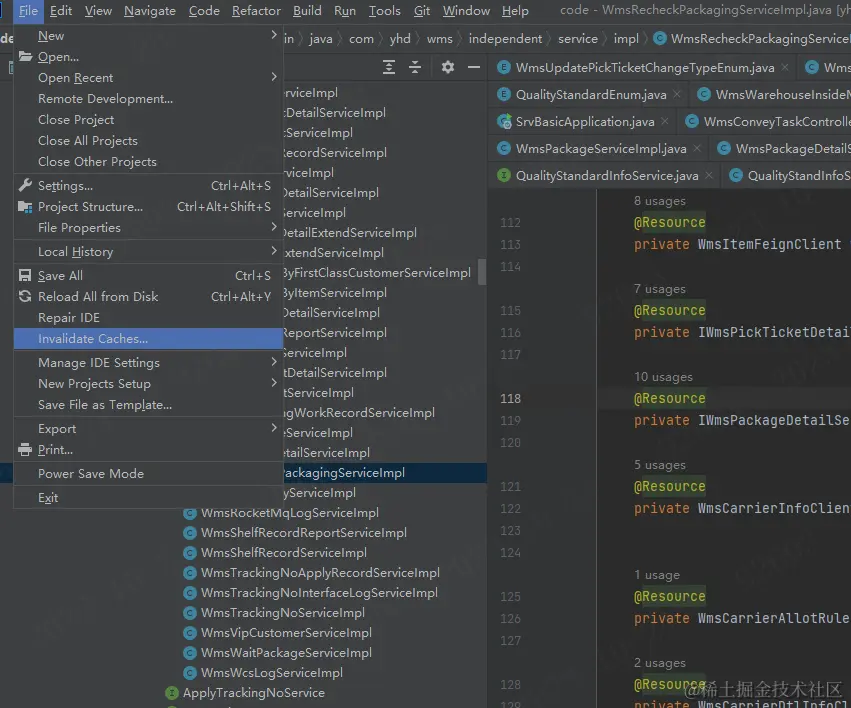Click interface icon of ApplyTrackingNoService
This screenshot has height=708, width=851.
point(172,693)
